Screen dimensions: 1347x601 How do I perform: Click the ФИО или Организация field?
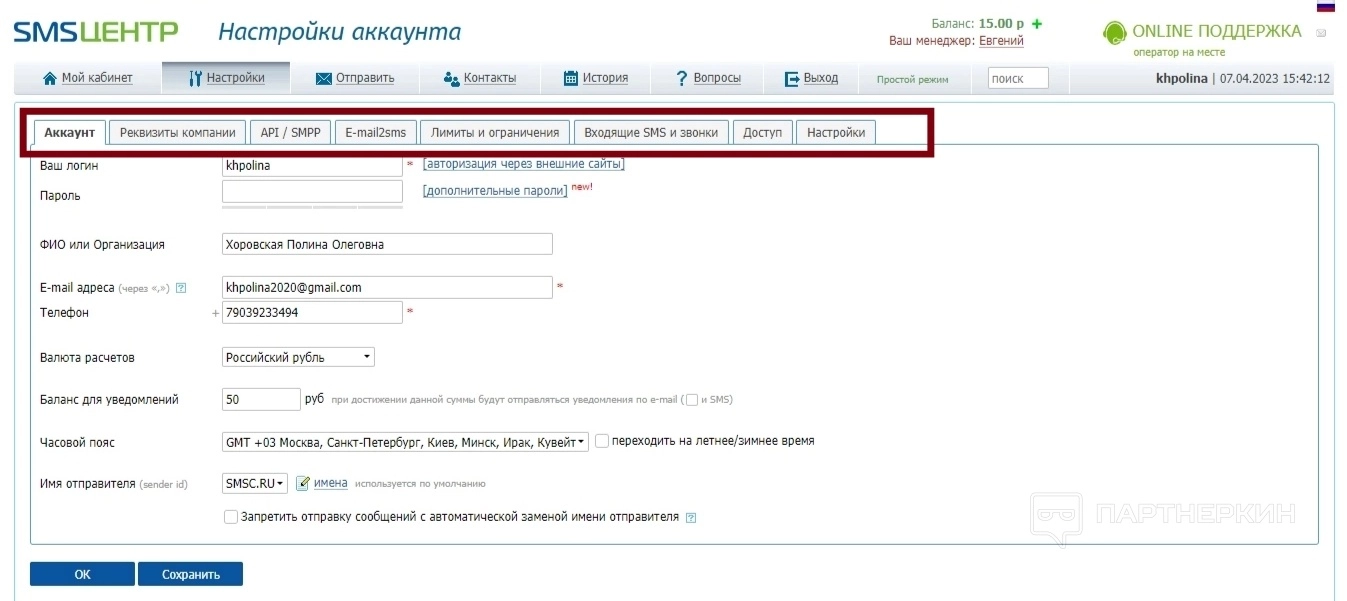[387, 244]
